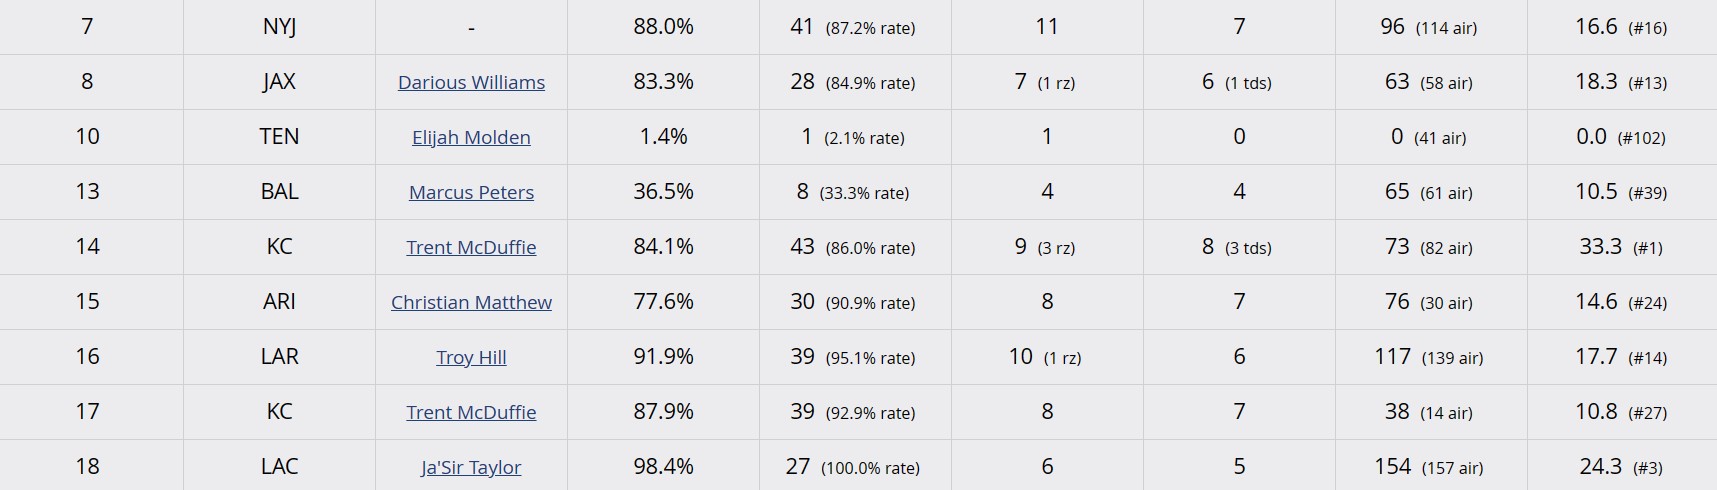Viewport: 1717px width, 490px height.
Task: Select the 1.4% percentage cell
Action: coord(663,137)
